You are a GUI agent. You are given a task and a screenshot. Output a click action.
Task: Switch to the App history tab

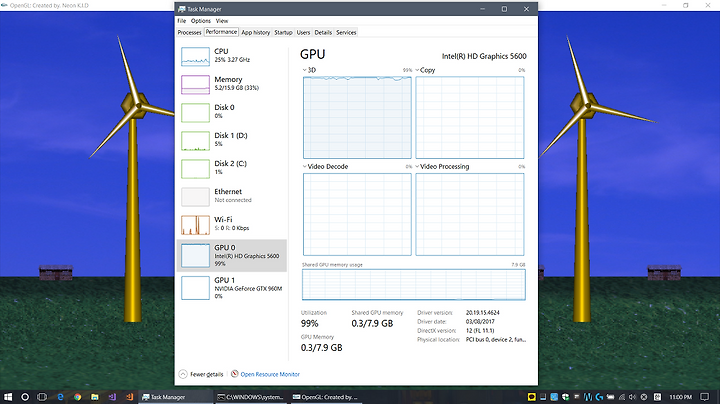tap(256, 33)
